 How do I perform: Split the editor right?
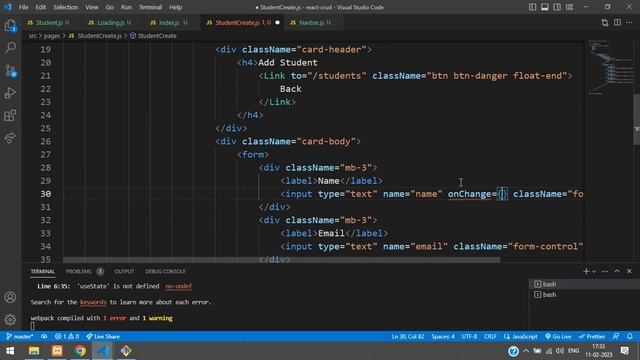pyautogui.click(x=617, y=23)
